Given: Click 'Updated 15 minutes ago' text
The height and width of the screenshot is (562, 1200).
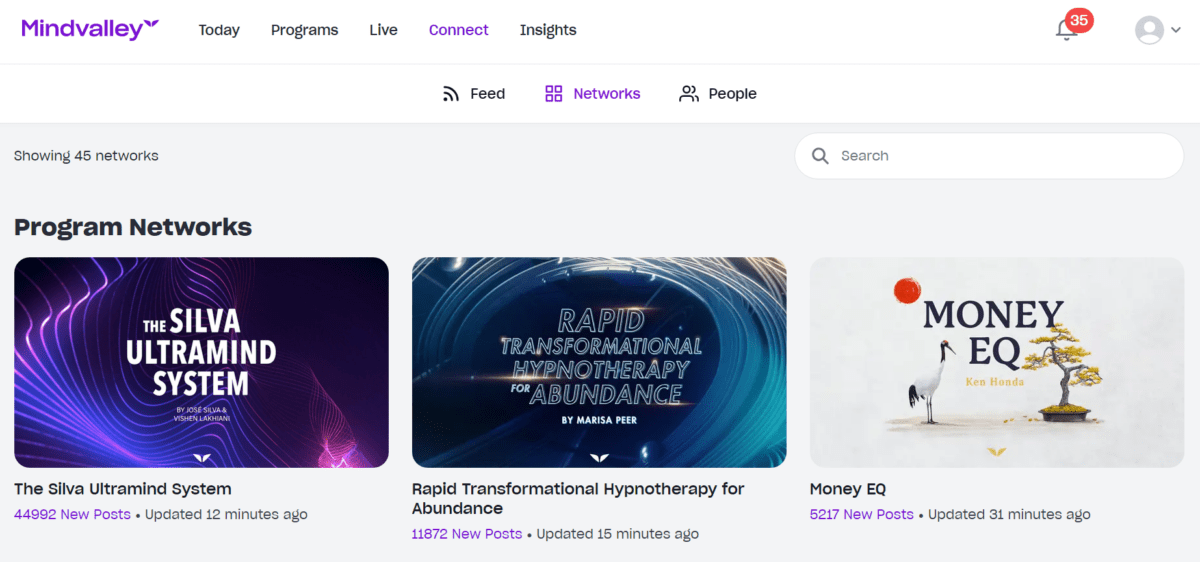Looking at the screenshot, I should click(x=618, y=534).
